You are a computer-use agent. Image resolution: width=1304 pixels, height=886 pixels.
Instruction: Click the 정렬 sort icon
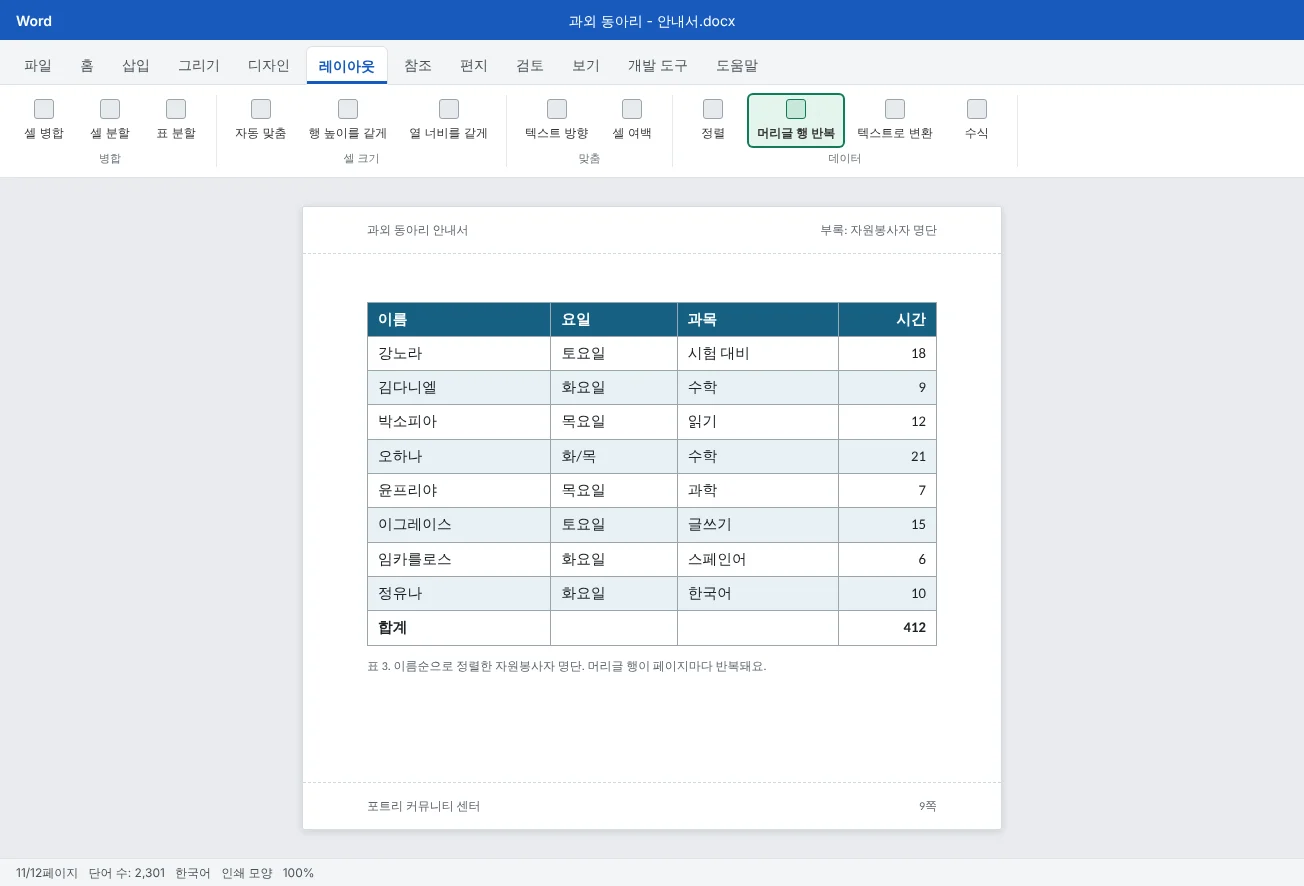[x=713, y=109]
